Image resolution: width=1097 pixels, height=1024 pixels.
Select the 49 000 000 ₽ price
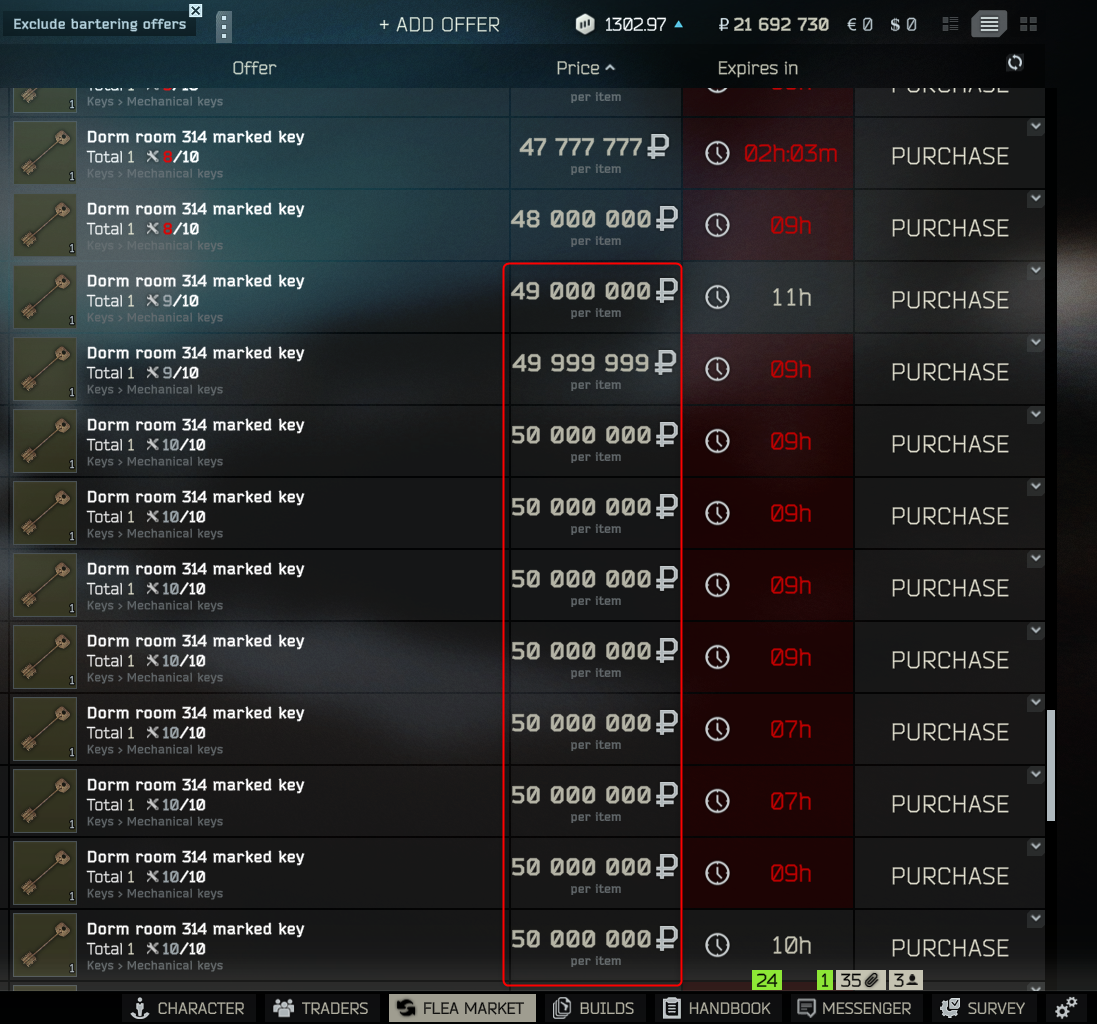click(594, 290)
